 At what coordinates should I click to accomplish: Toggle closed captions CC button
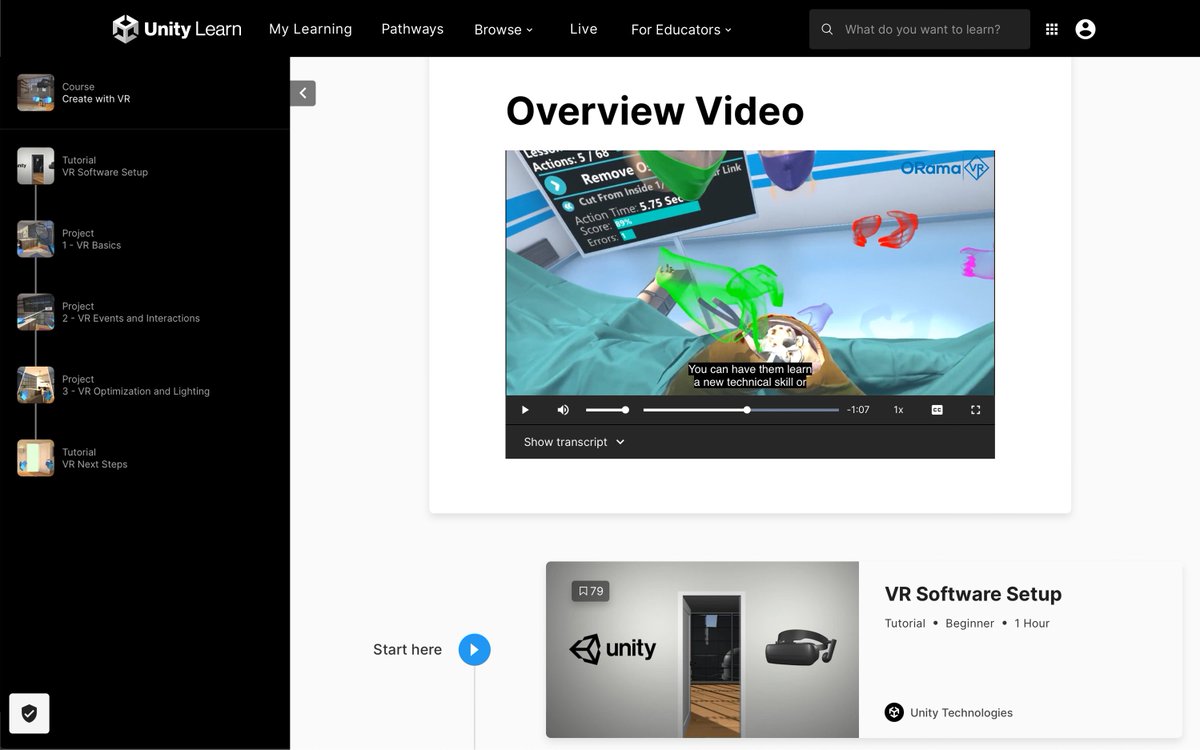tap(937, 410)
